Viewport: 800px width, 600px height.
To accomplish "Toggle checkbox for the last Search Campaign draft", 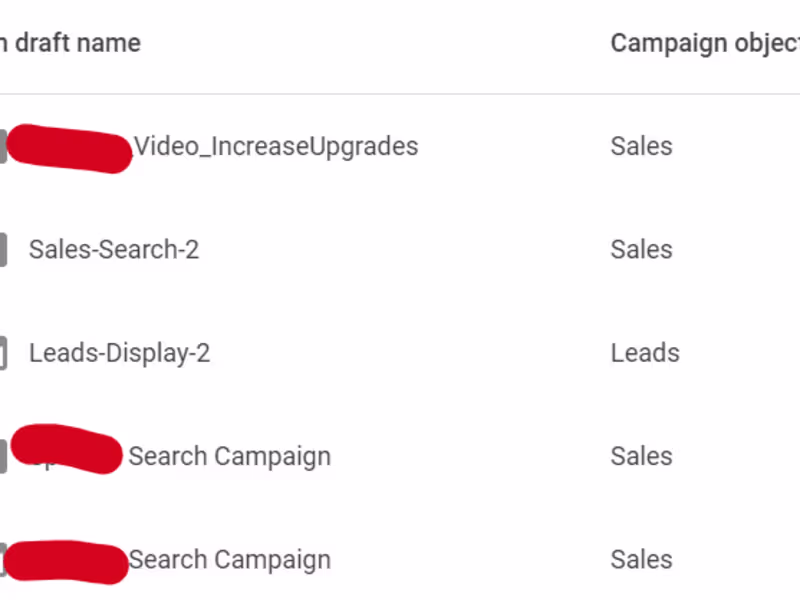I will (x=3, y=560).
